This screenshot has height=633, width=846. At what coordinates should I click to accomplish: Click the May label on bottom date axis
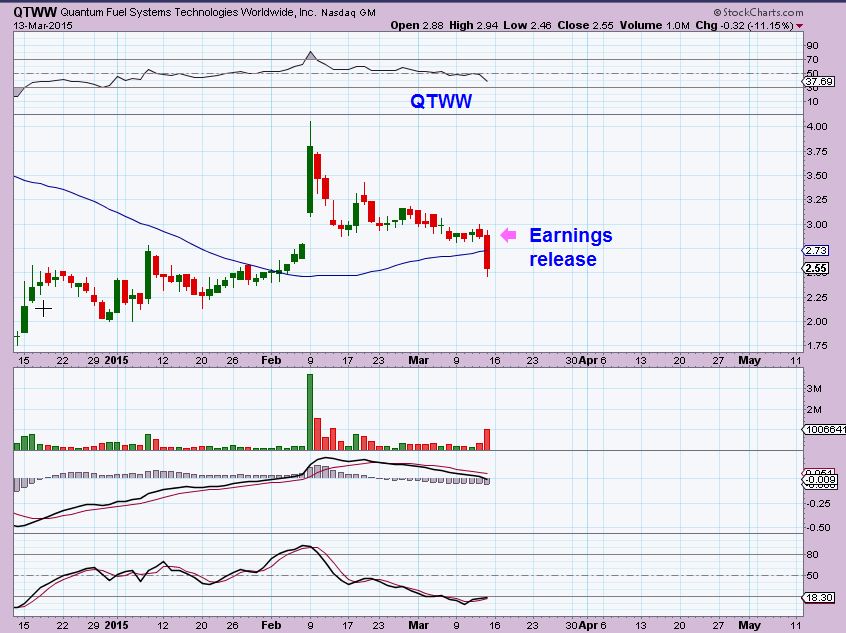pos(749,625)
